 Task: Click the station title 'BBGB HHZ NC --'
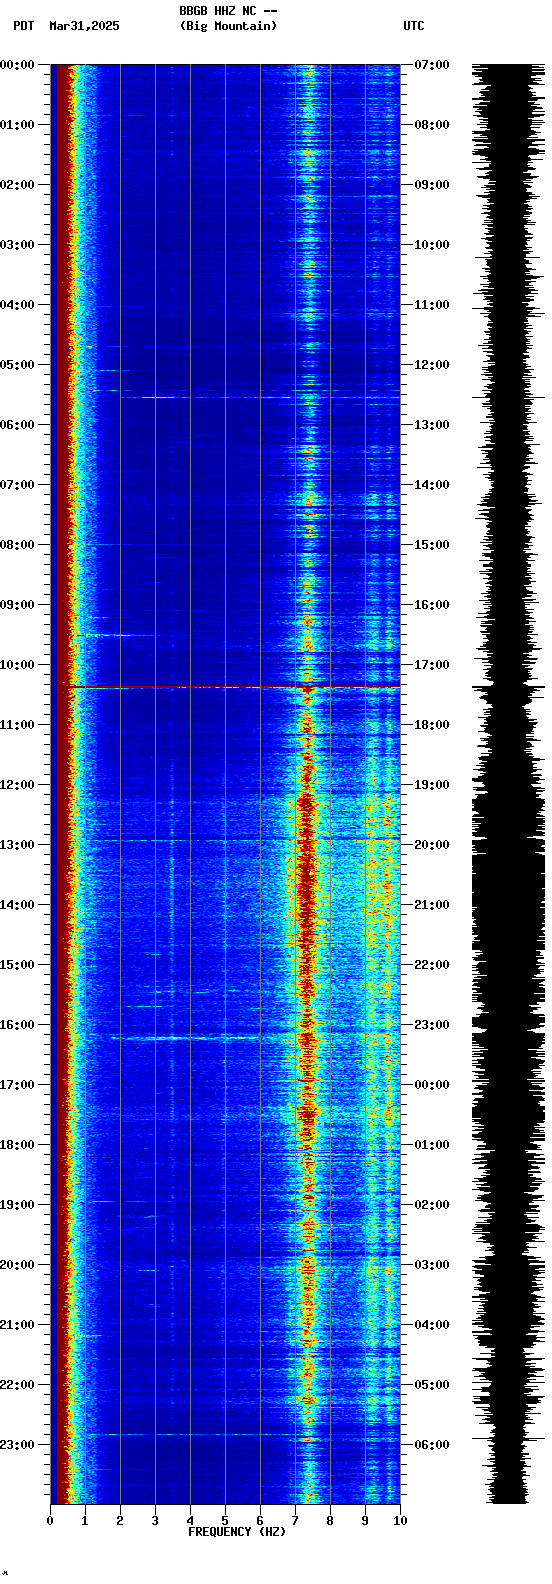point(228,11)
